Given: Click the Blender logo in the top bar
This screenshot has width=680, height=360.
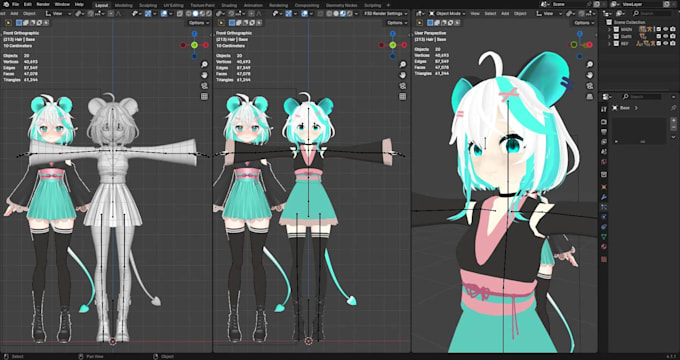Looking at the screenshot, I should (5, 4).
